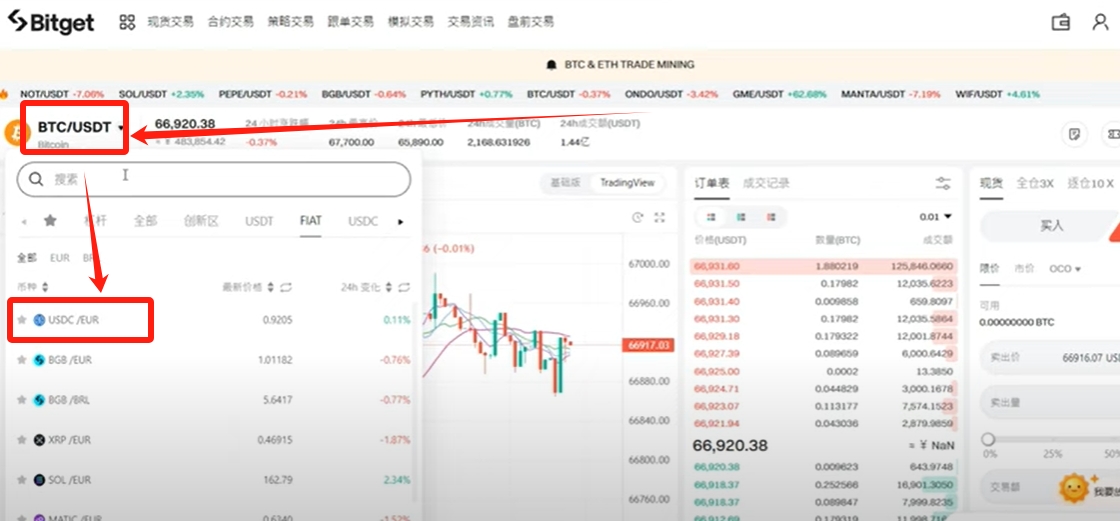
Task: Switch to TradingView chart mode
Action: [627, 183]
